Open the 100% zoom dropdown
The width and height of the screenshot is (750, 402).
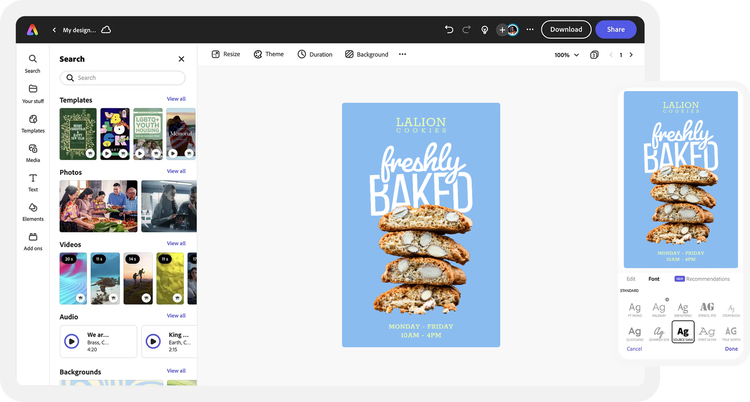tap(567, 55)
